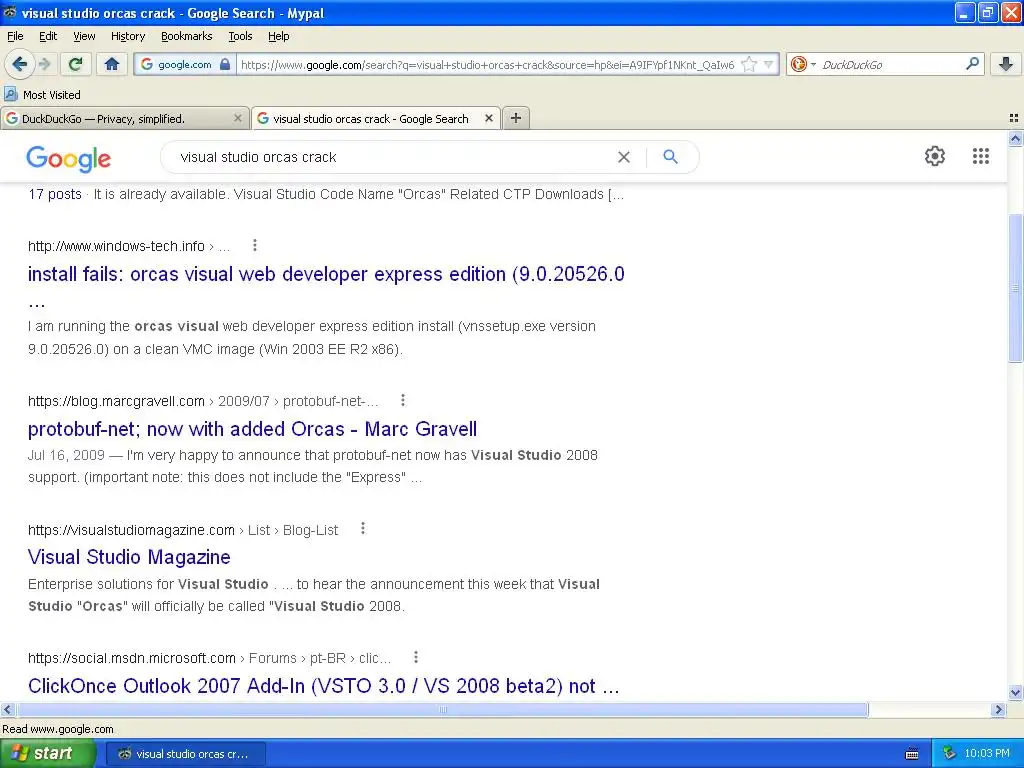Open options dots for visualstudiomagazine.com result
1024x768 pixels.
(363, 529)
